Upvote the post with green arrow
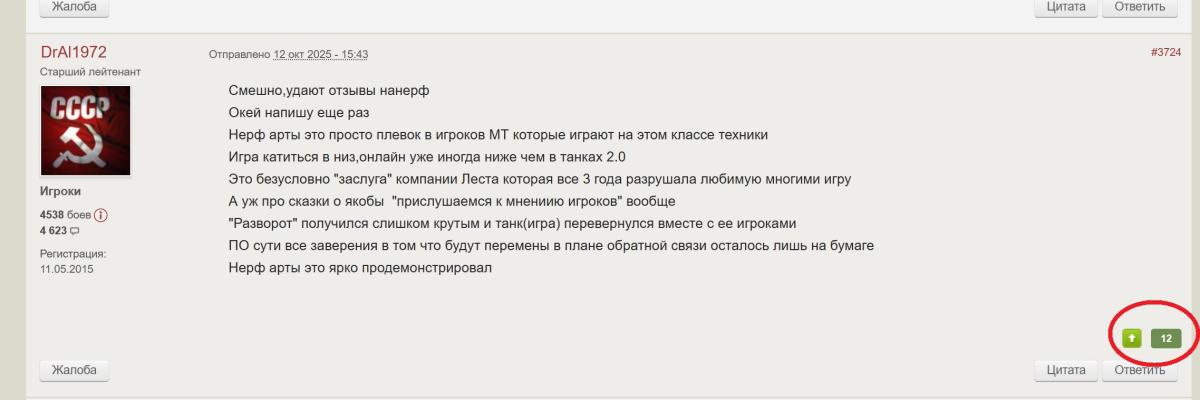1200x400 pixels. click(x=1130, y=338)
